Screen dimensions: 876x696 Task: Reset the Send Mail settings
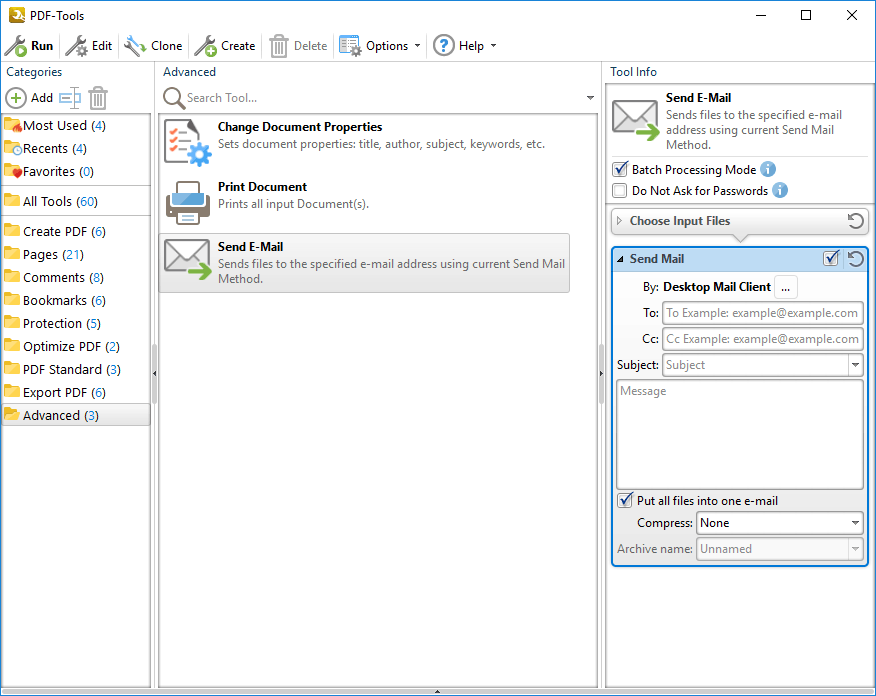click(x=855, y=259)
